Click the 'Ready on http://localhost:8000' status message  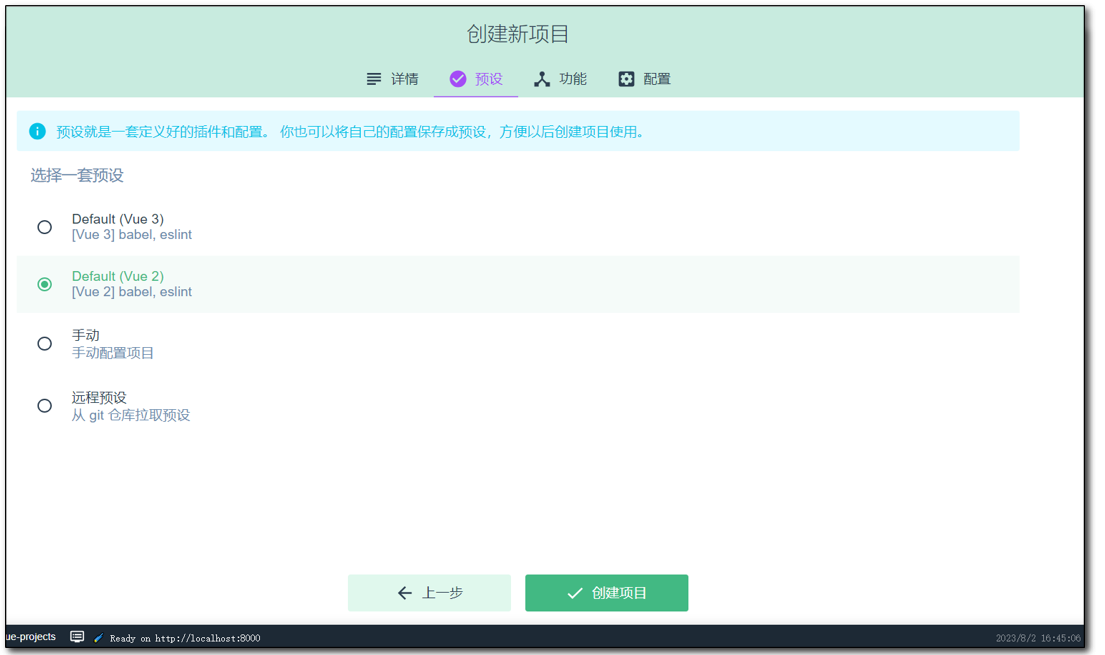(185, 638)
